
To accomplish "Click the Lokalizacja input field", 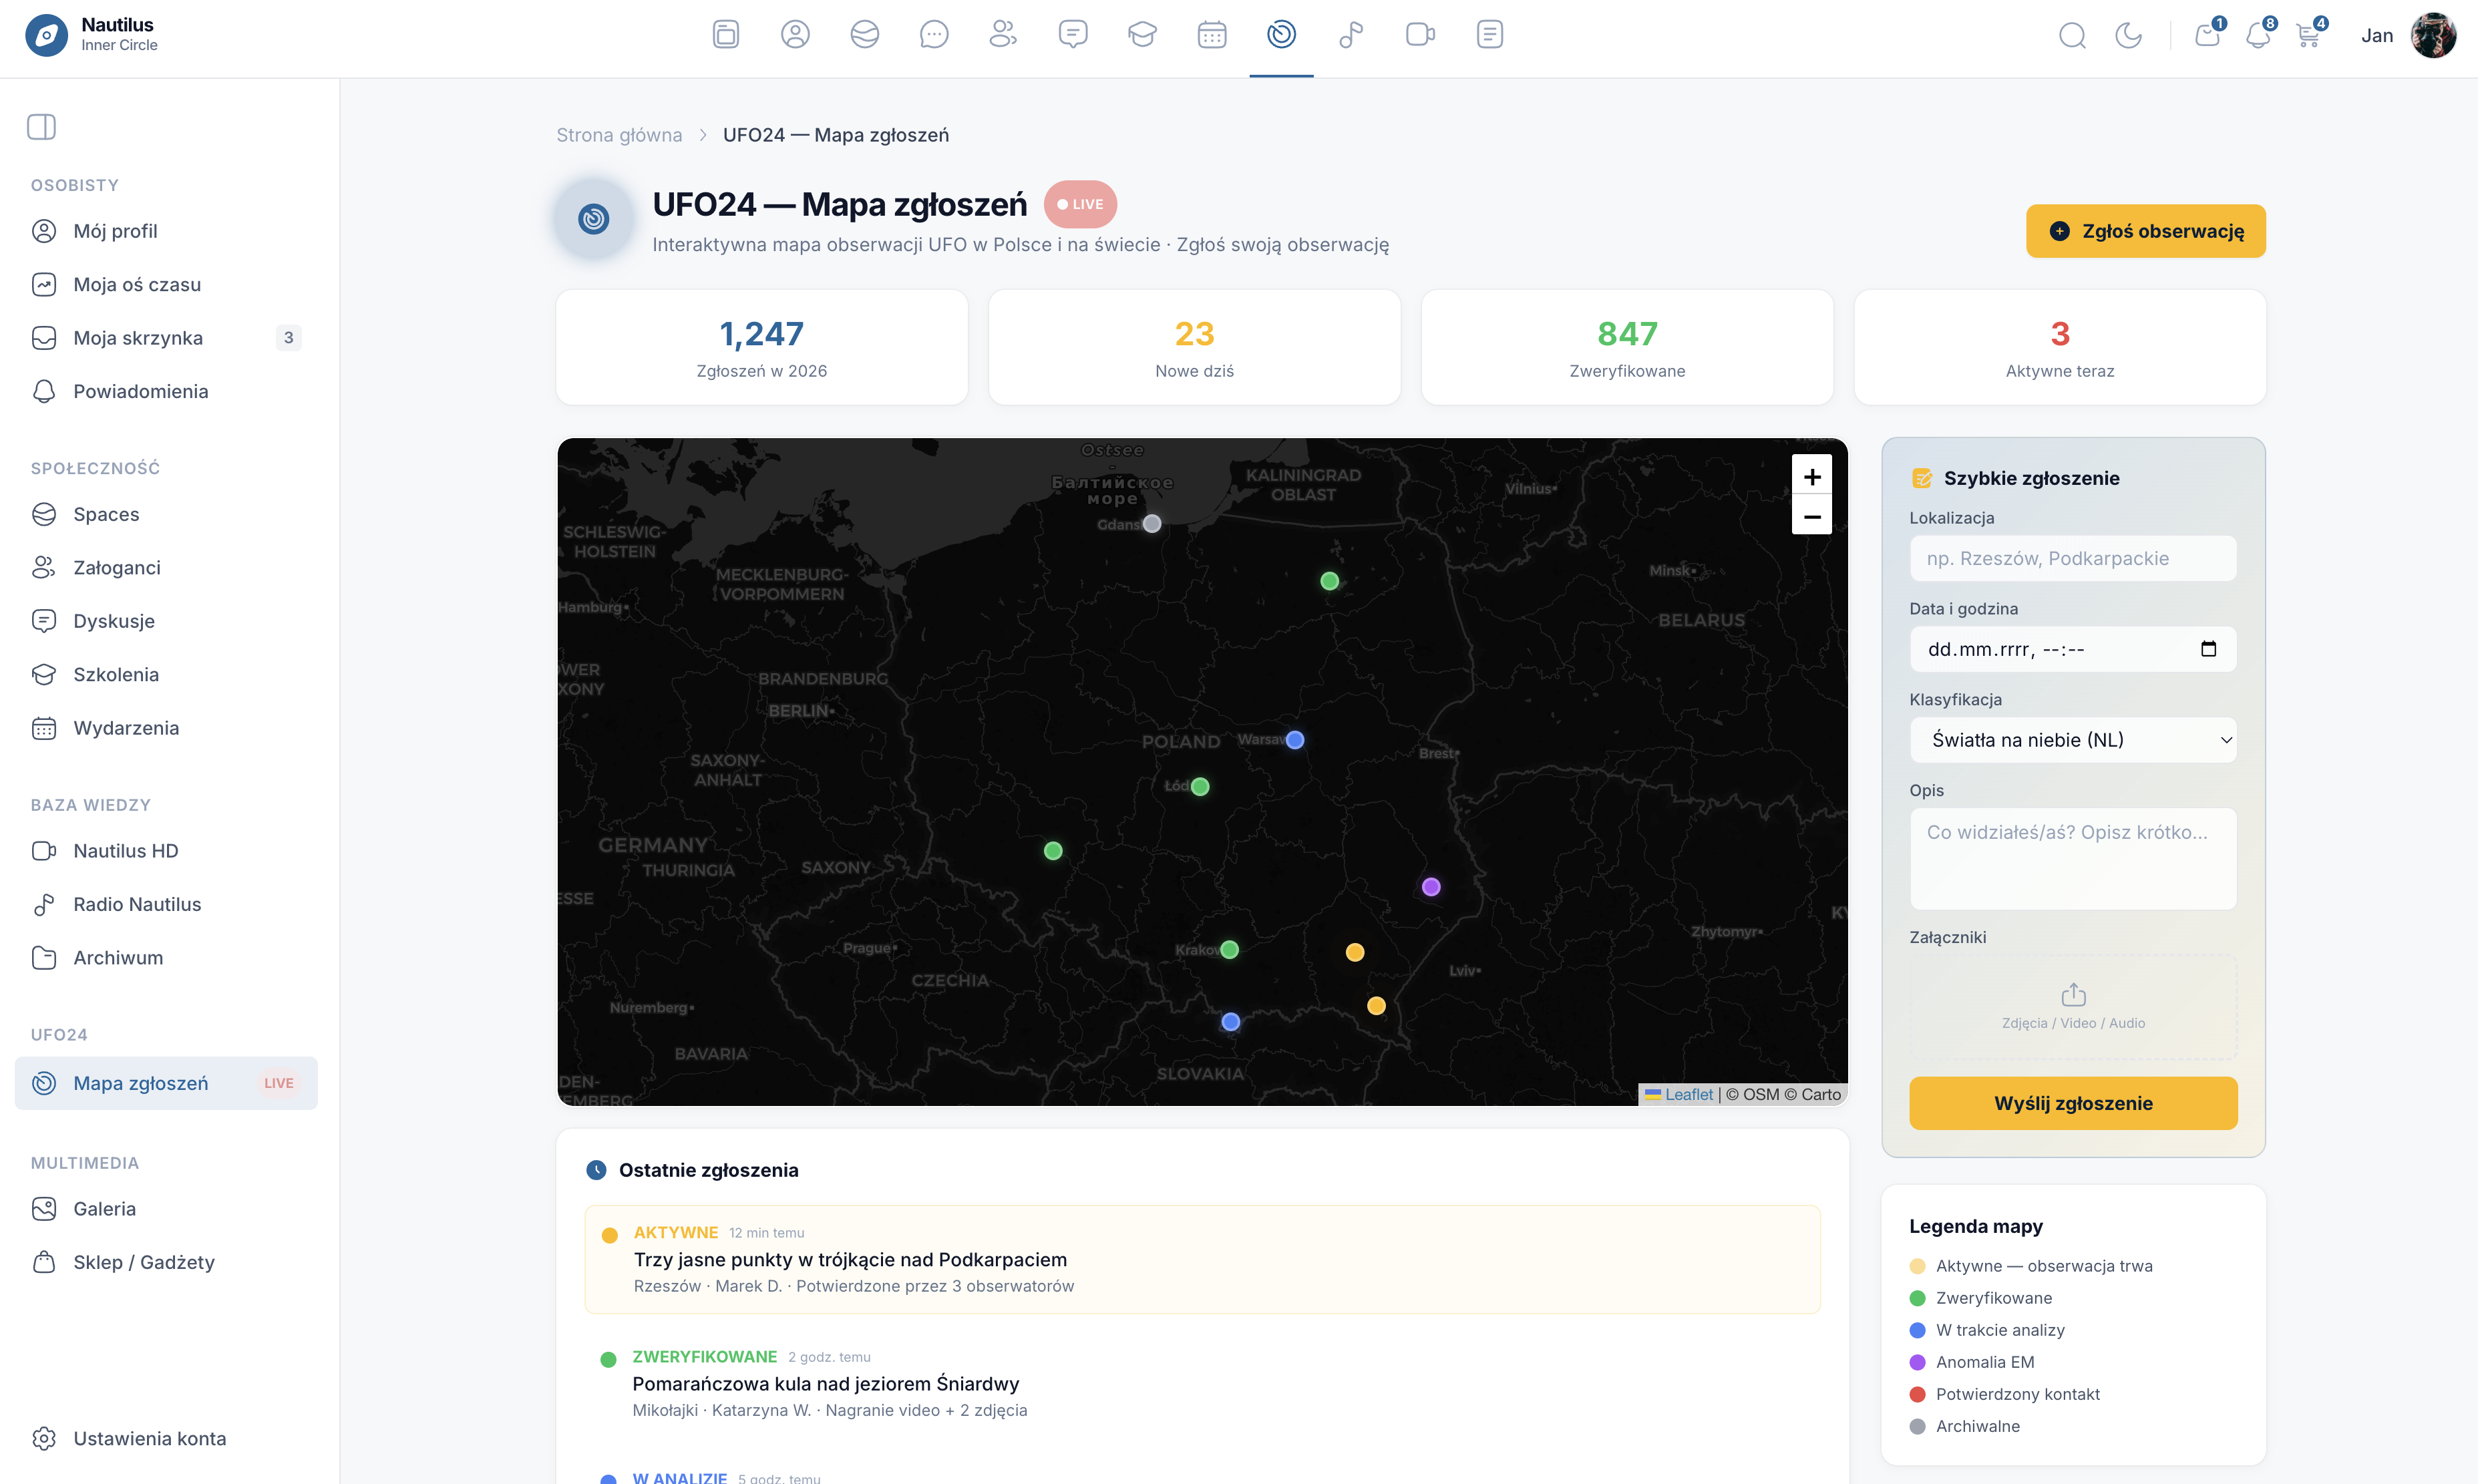I will click(x=2073, y=558).
